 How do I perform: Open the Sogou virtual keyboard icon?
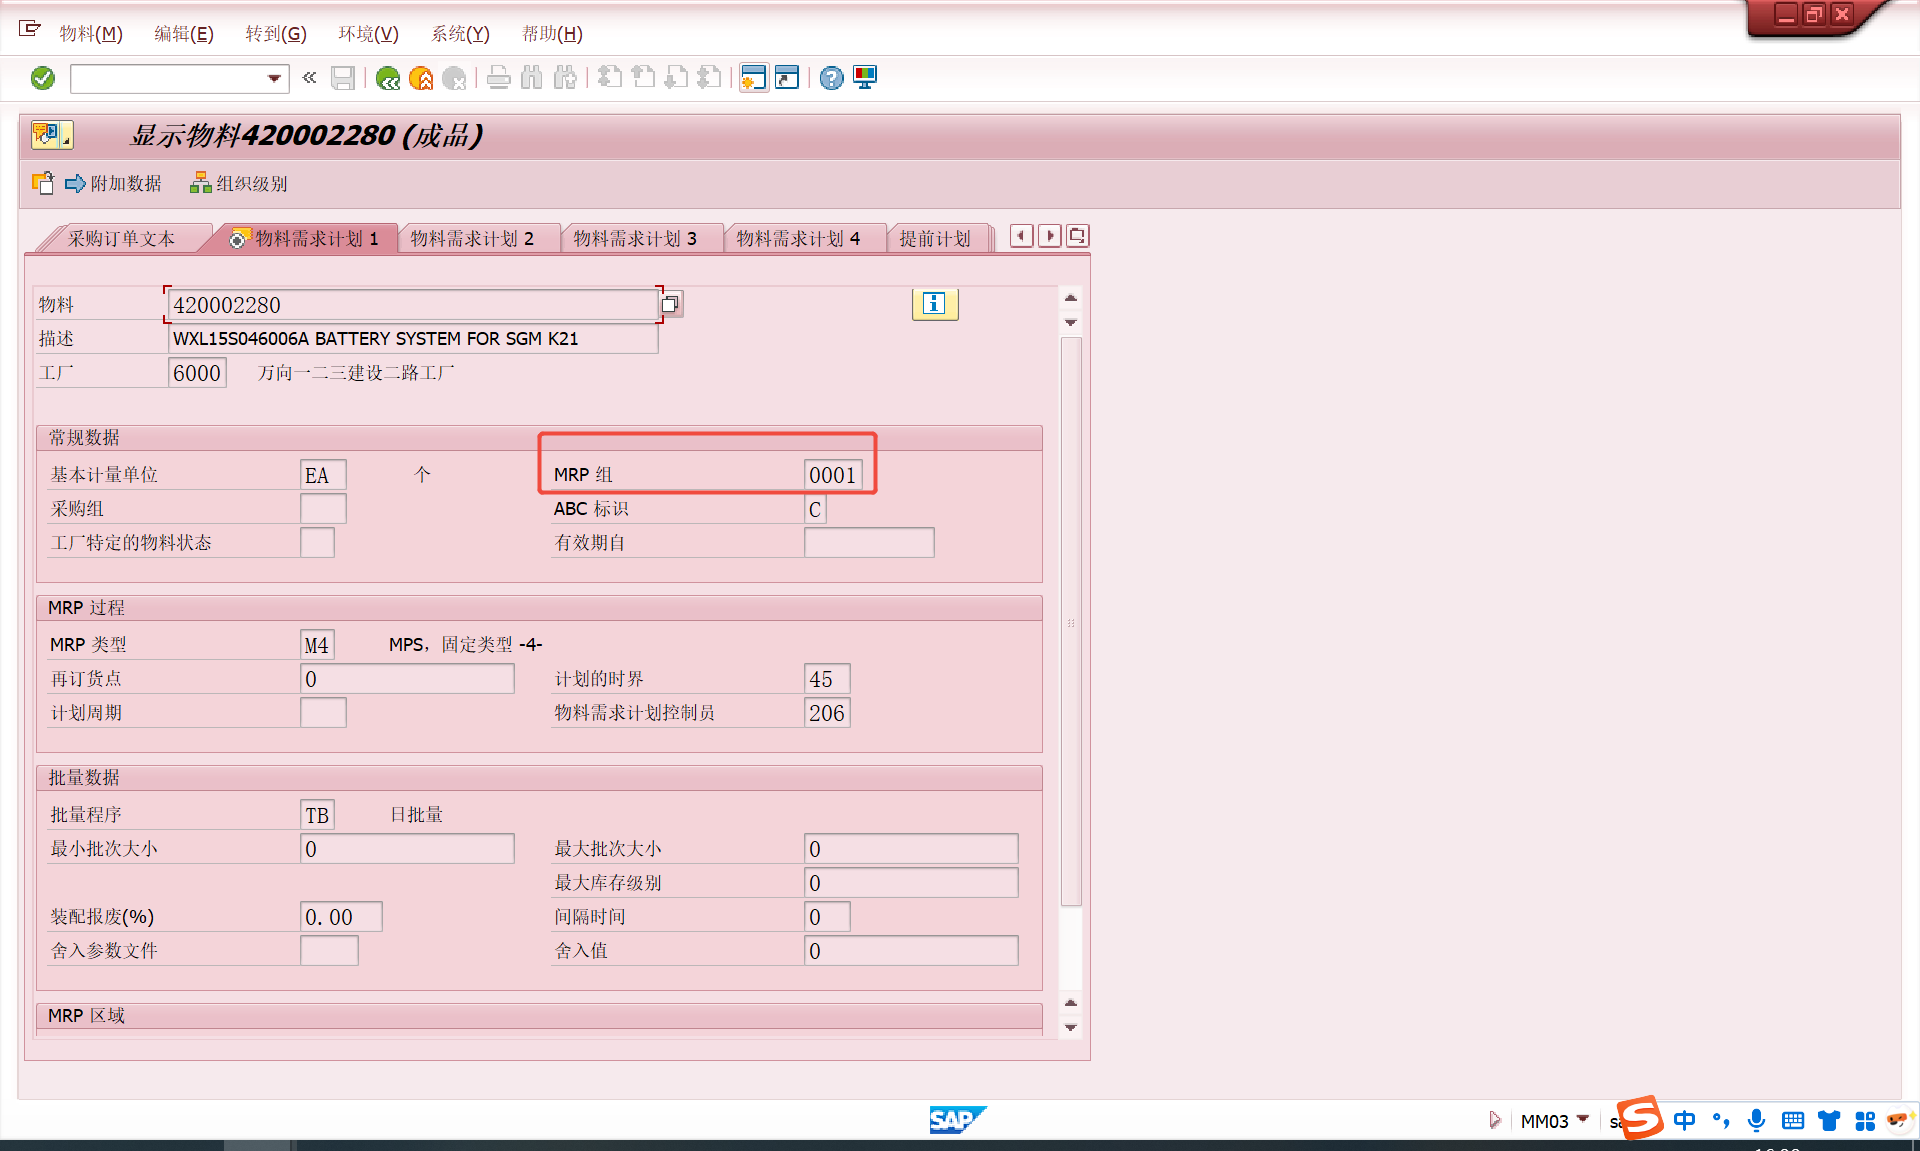[x=1792, y=1121]
